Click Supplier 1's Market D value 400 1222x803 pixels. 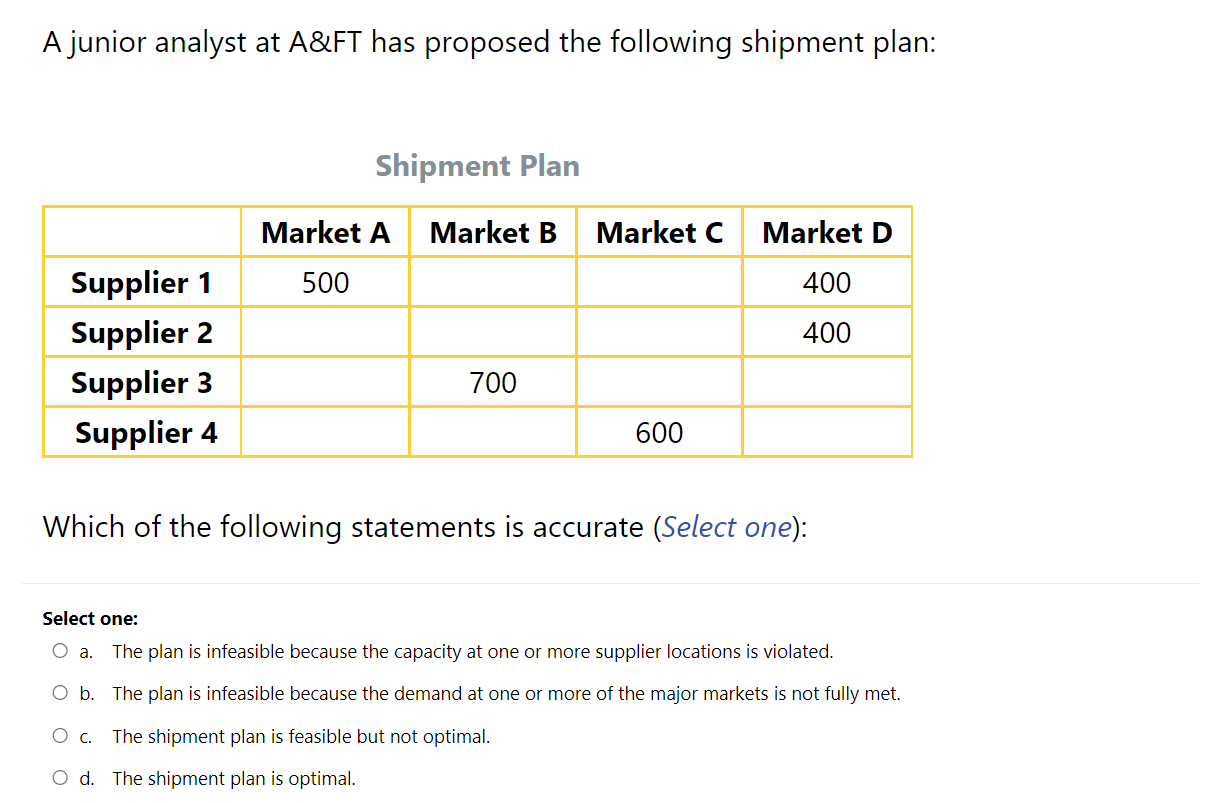click(827, 282)
